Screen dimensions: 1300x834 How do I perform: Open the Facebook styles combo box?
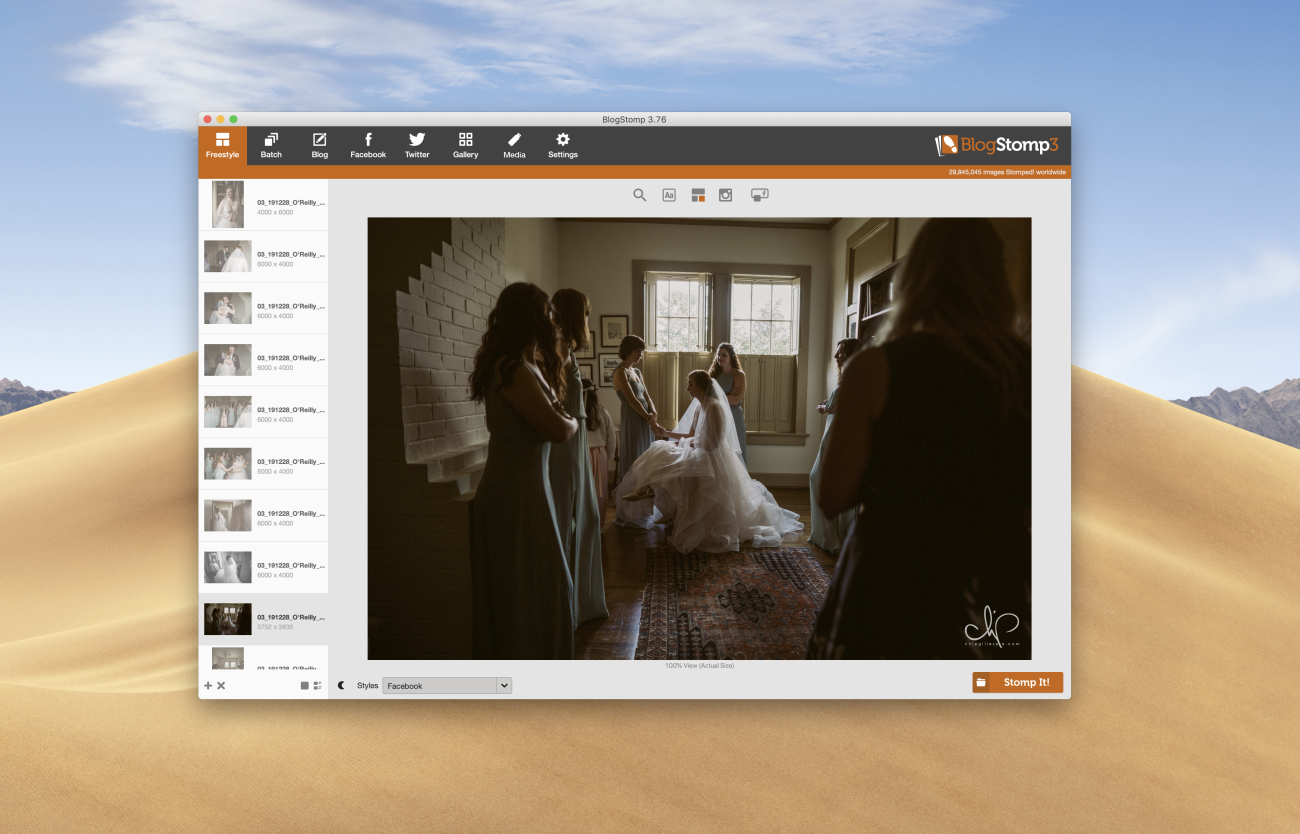[439, 686]
